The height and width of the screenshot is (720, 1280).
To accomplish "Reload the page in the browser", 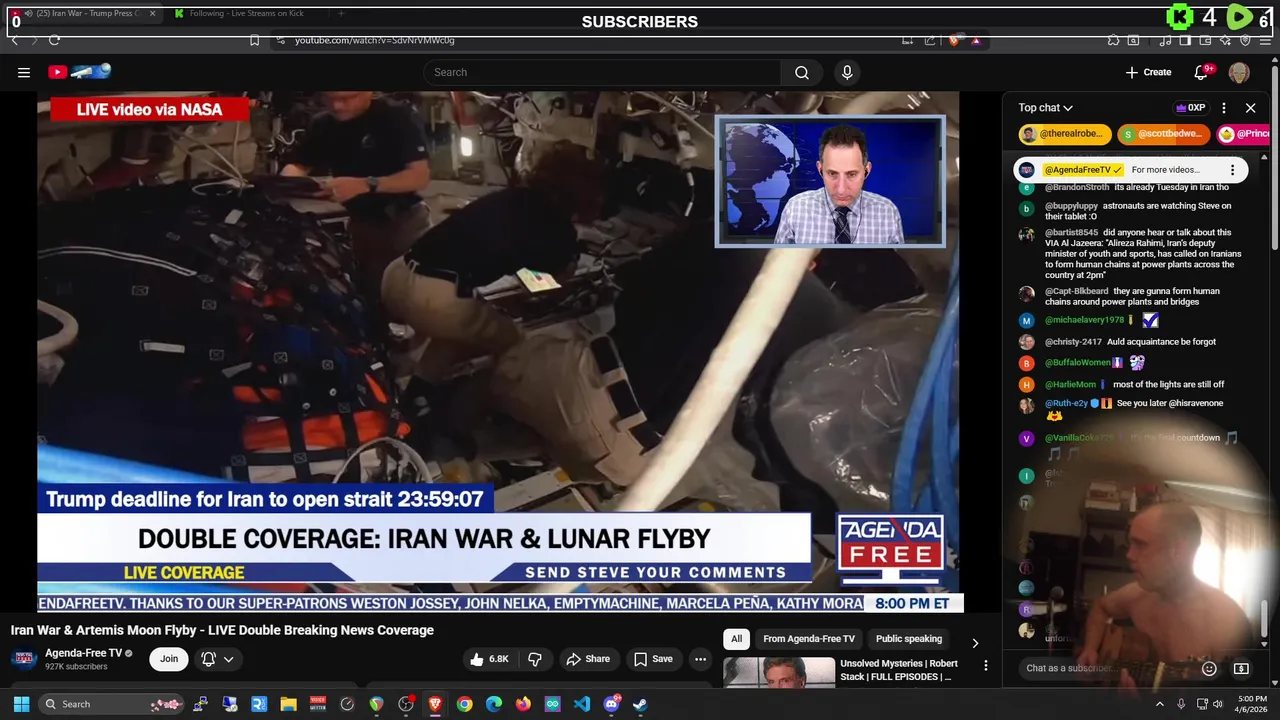I will pos(54,40).
